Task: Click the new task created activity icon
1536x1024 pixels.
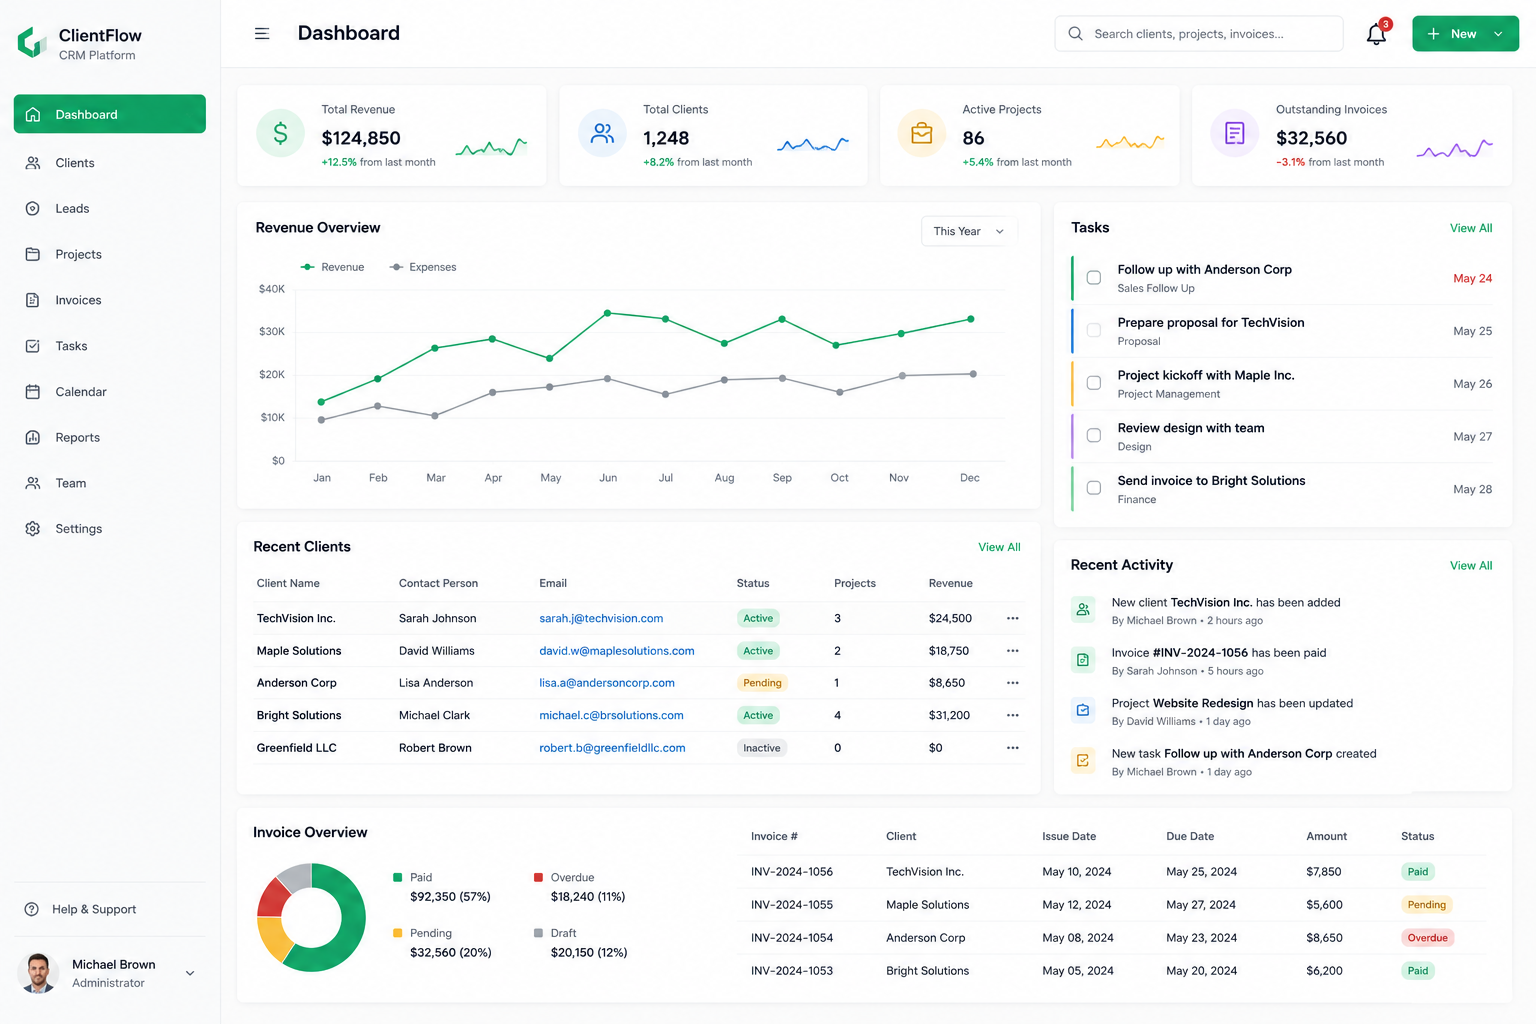Action: [x=1083, y=760]
